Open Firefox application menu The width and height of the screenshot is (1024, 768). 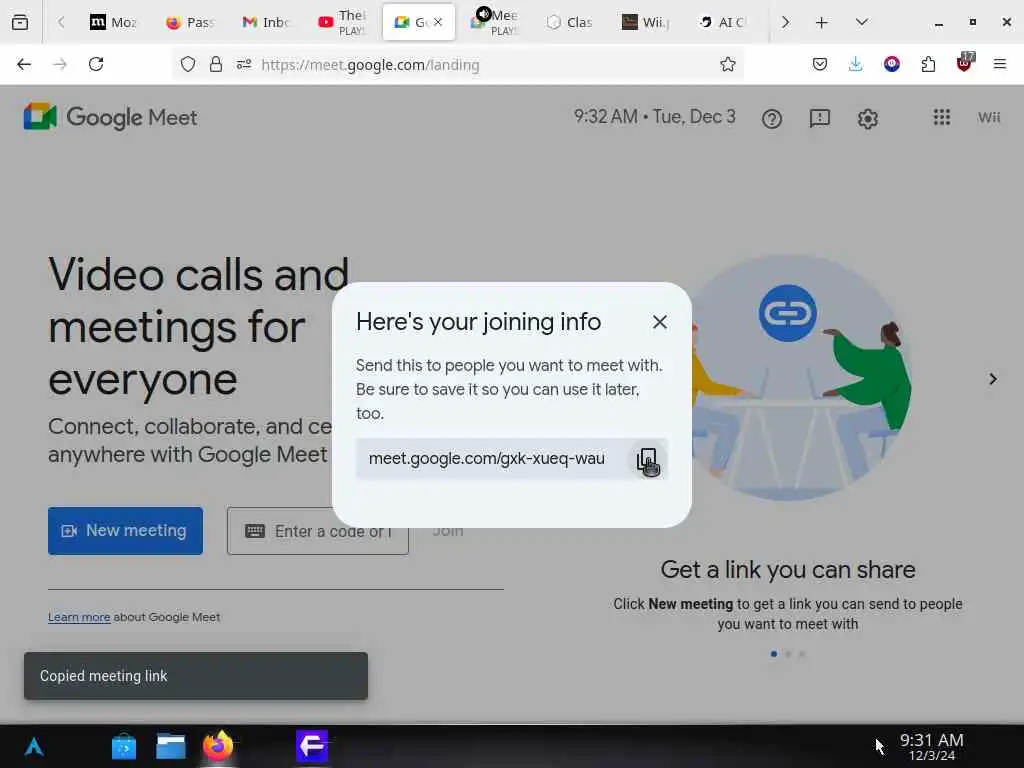[1000, 64]
